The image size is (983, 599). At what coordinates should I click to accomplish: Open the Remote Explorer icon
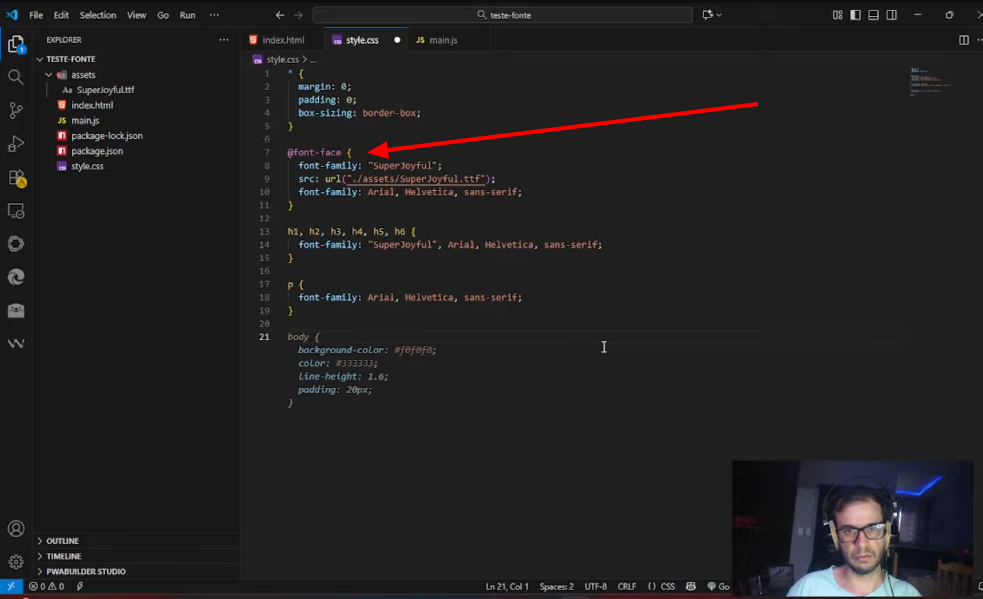pyautogui.click(x=16, y=211)
